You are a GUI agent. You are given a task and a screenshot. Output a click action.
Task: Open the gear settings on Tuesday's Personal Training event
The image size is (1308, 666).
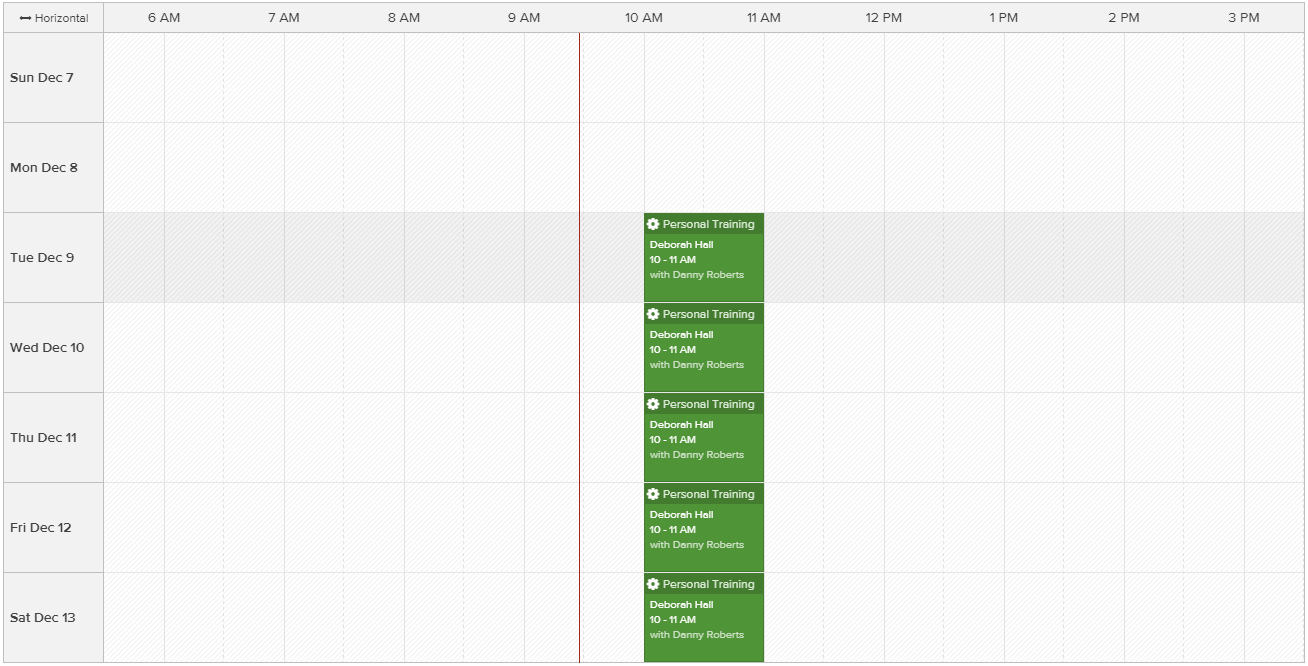coord(652,224)
